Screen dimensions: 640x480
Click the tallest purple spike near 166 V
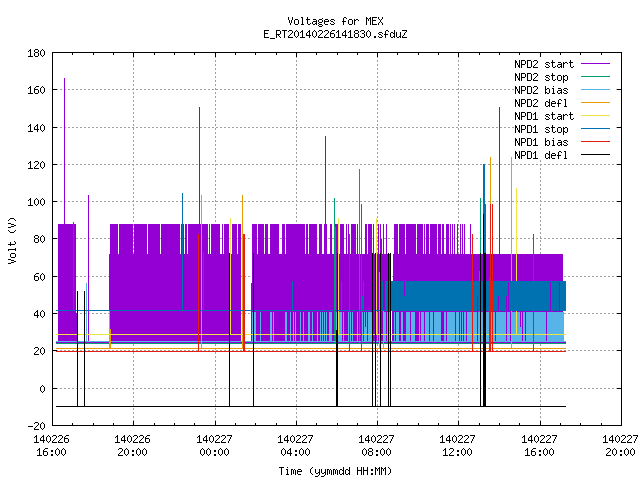(64, 151)
